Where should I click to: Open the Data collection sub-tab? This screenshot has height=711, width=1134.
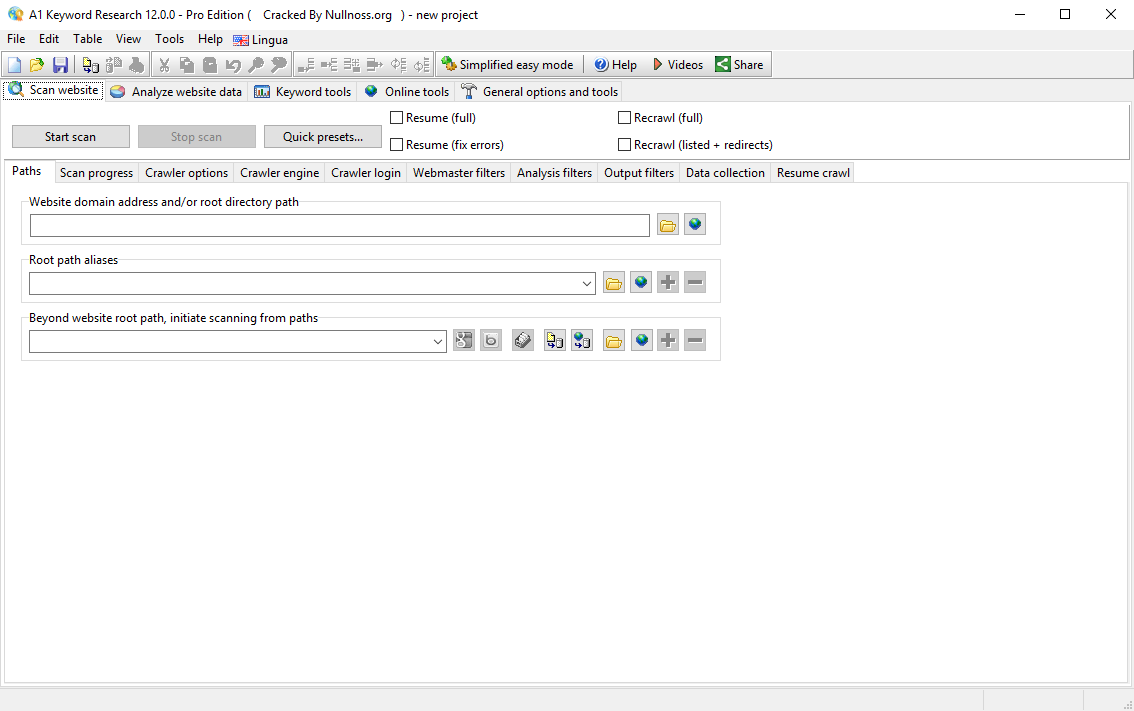[x=725, y=173]
